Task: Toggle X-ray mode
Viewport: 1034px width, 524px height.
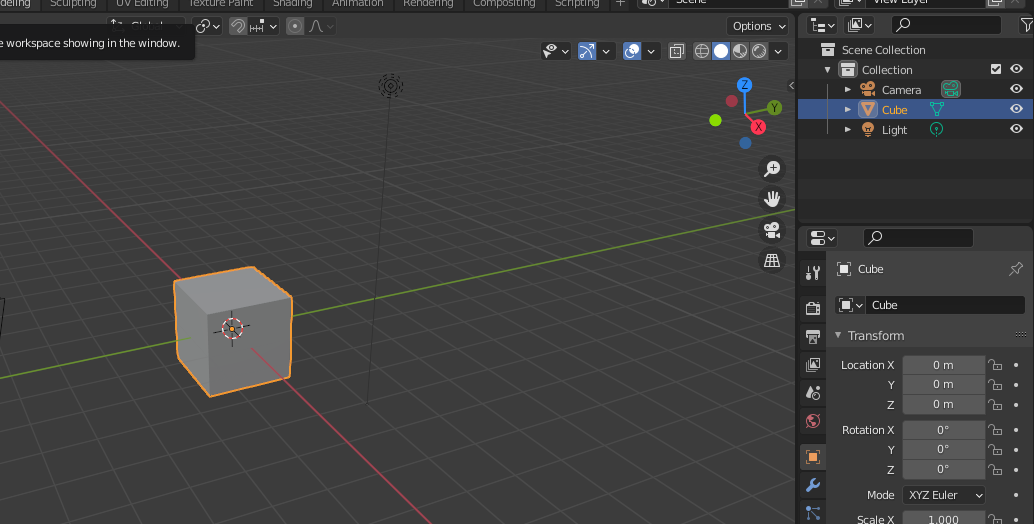Action: click(x=677, y=51)
